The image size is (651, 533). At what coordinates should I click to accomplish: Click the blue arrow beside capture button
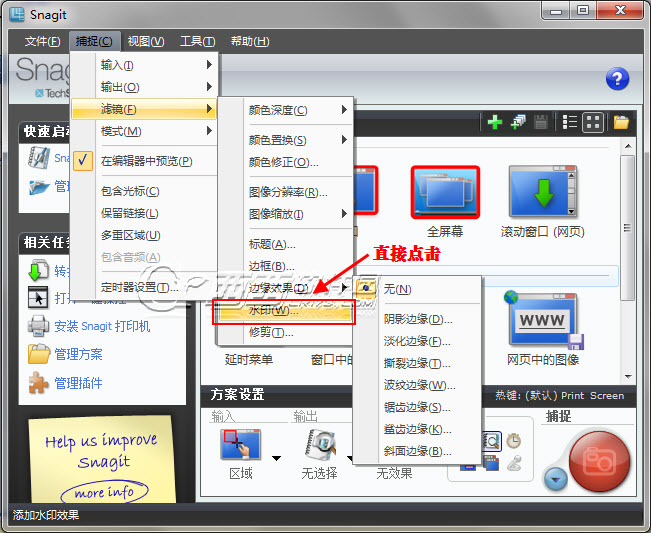pos(556,479)
